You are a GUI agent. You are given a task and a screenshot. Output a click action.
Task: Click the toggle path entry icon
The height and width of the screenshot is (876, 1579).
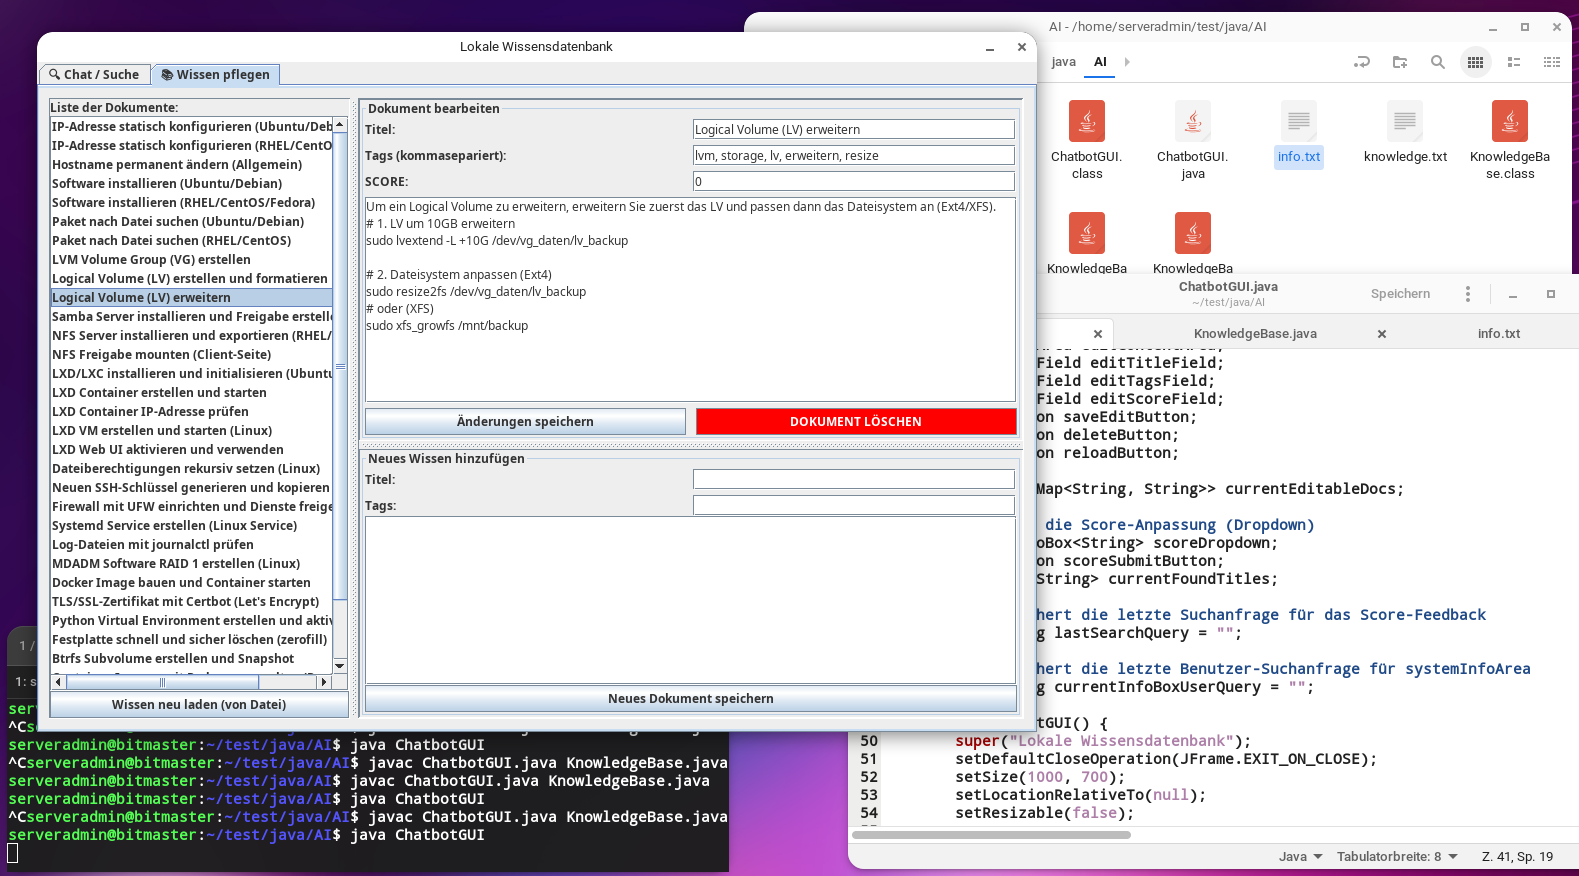point(1362,62)
